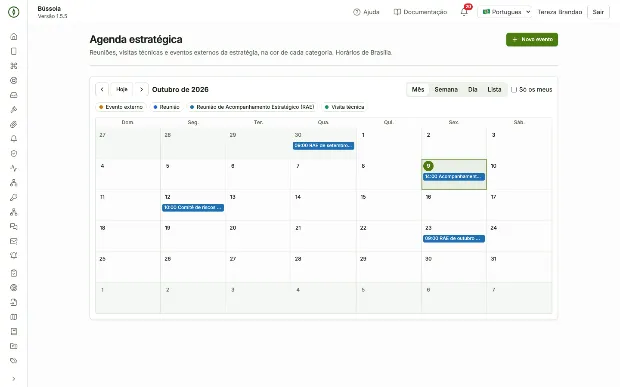The image size is (620, 387).
Task: Go to previous month with left chevron
Action: tap(102, 89)
